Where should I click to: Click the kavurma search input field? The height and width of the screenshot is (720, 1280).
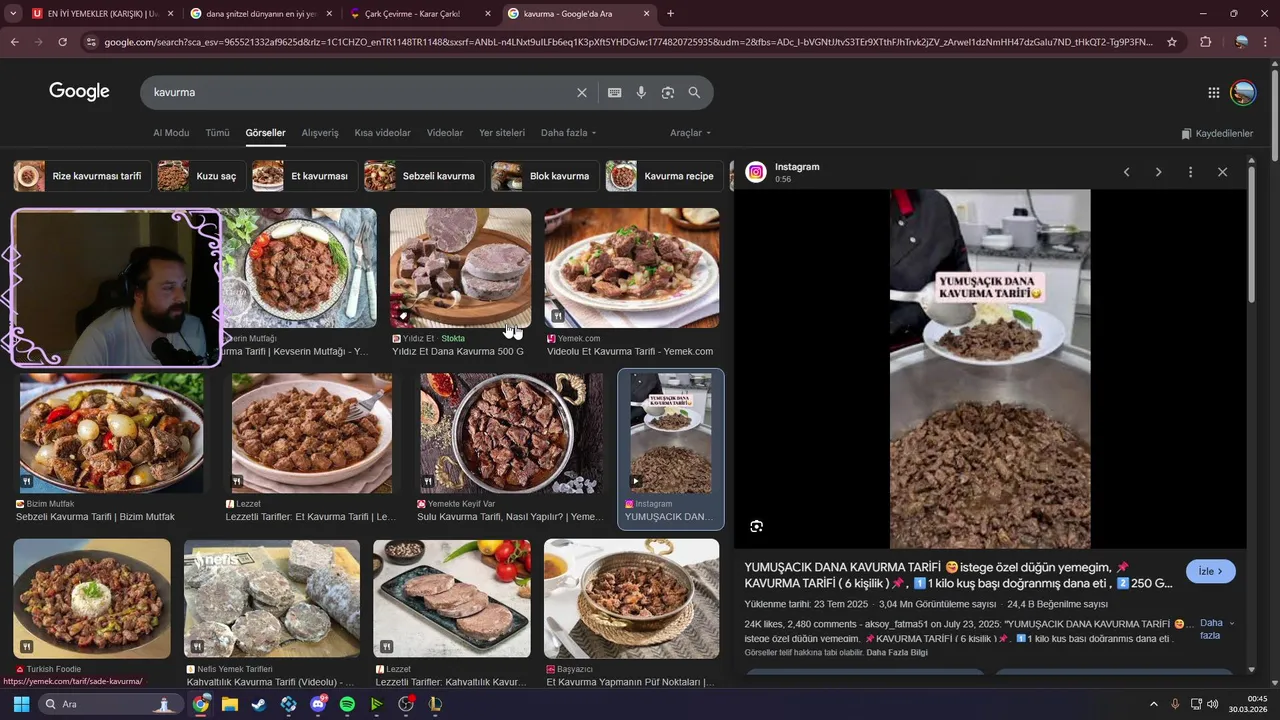(x=360, y=92)
